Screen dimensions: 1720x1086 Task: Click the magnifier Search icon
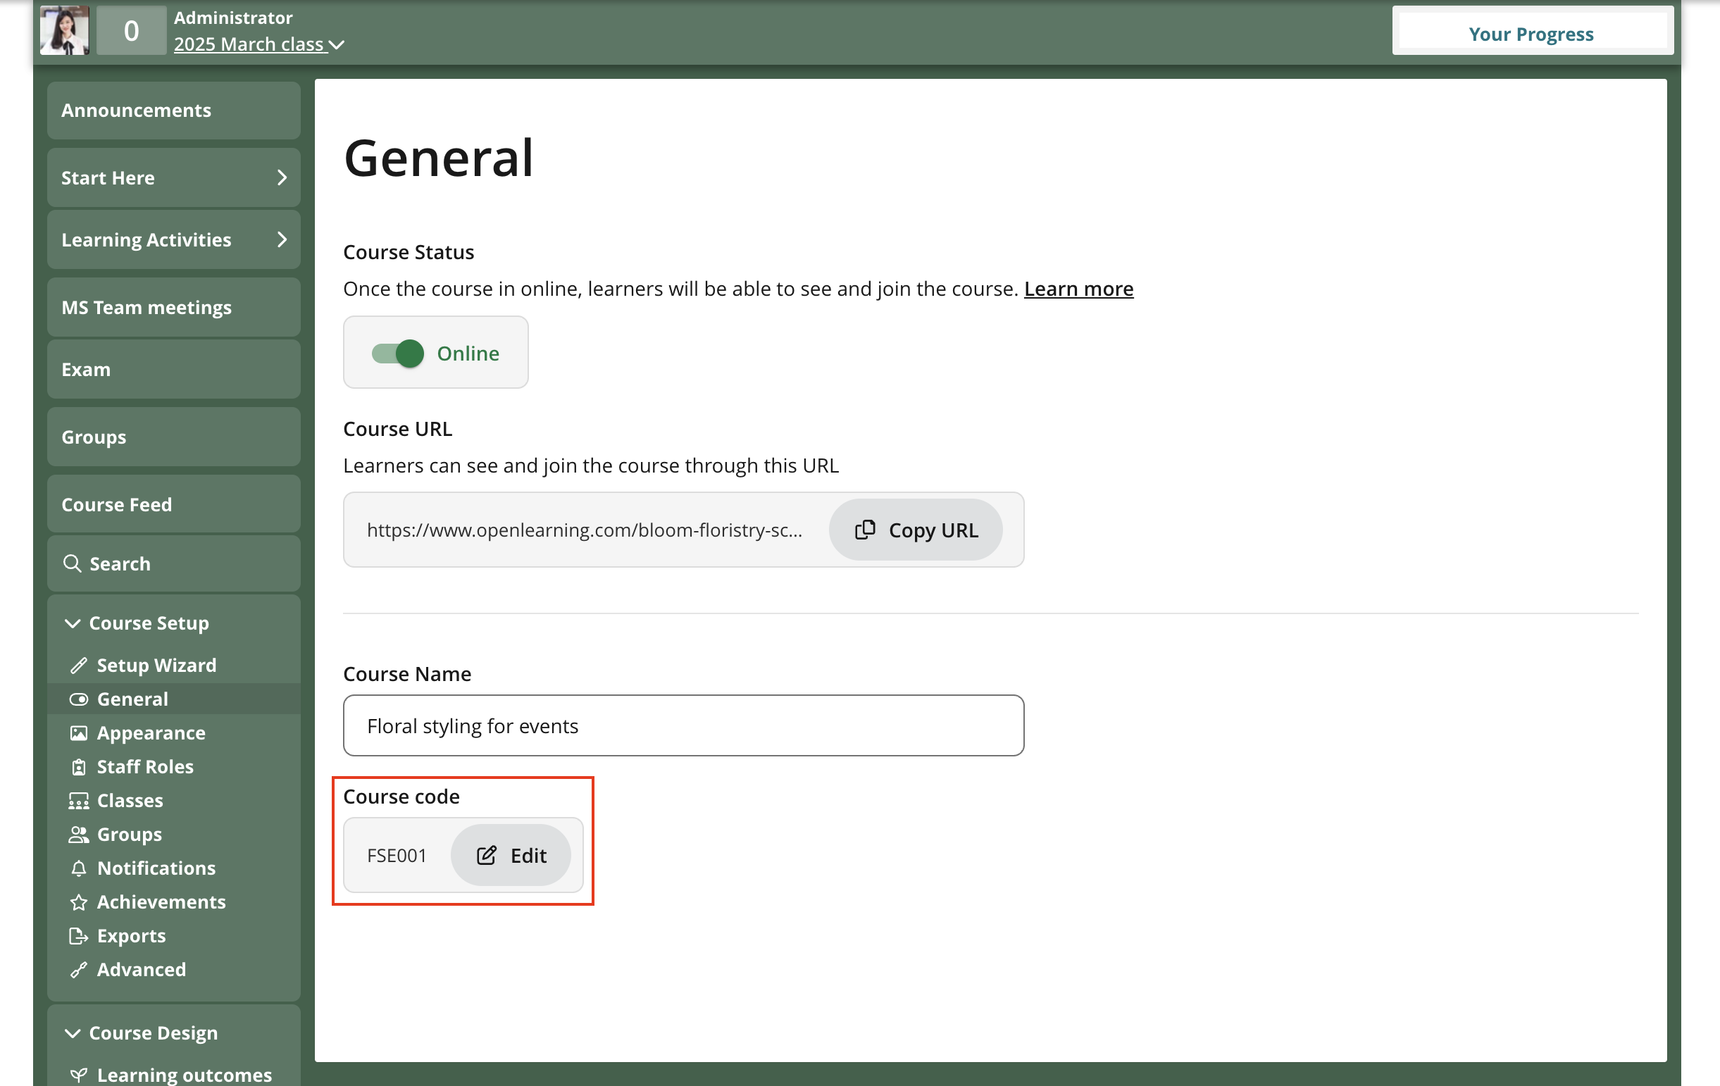pyautogui.click(x=72, y=564)
